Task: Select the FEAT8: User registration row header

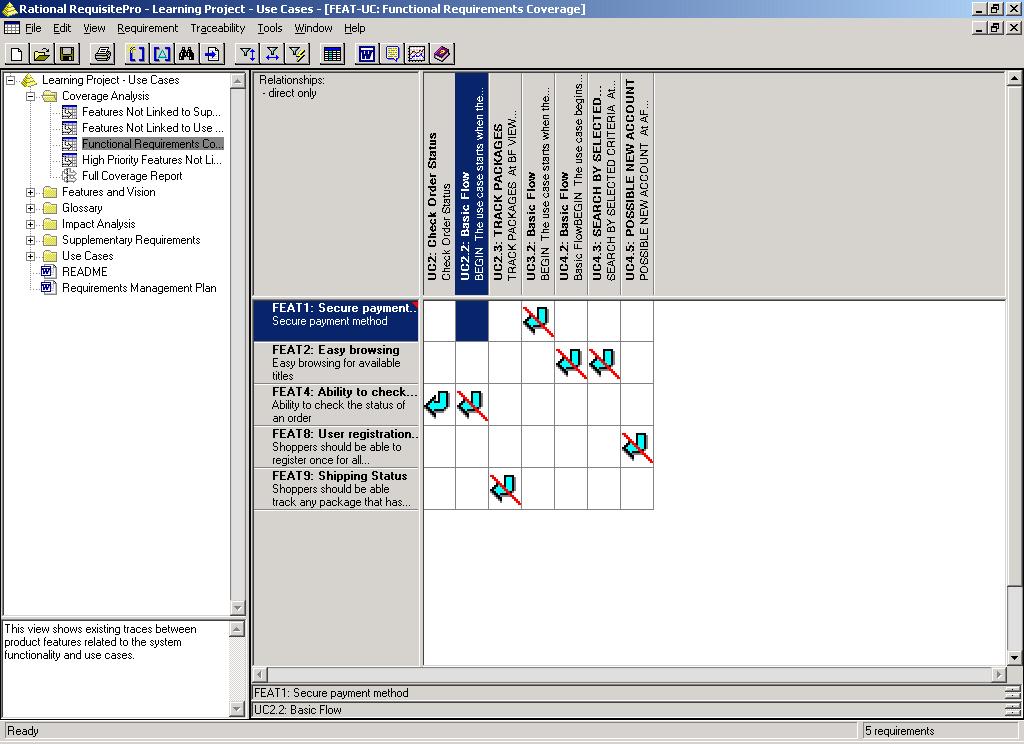Action: point(336,447)
